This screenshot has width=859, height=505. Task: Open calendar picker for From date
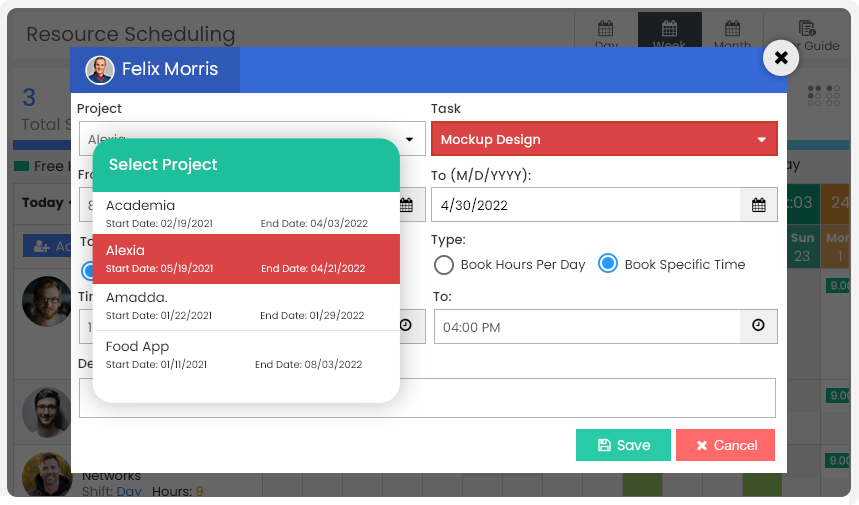(x=406, y=205)
